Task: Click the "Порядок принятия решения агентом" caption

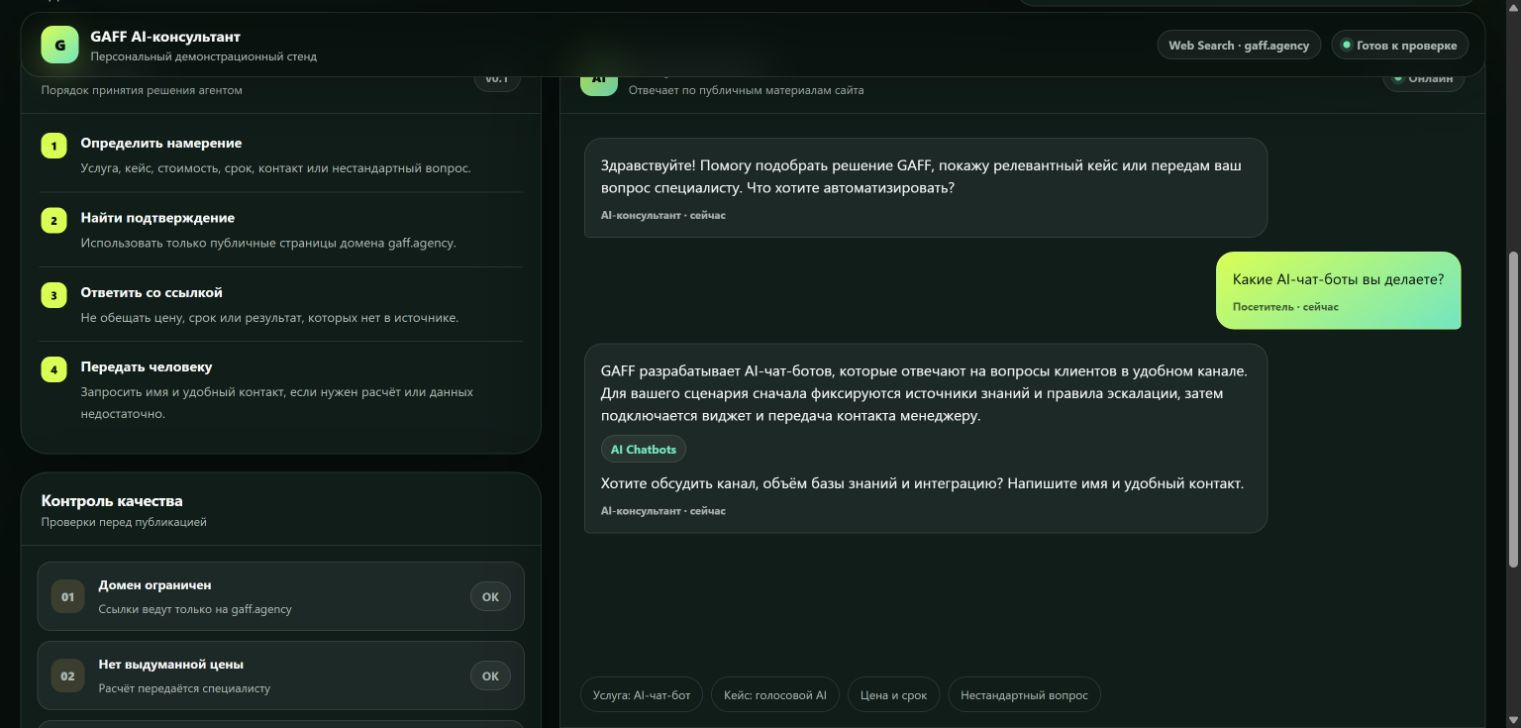Action: click(x=141, y=90)
